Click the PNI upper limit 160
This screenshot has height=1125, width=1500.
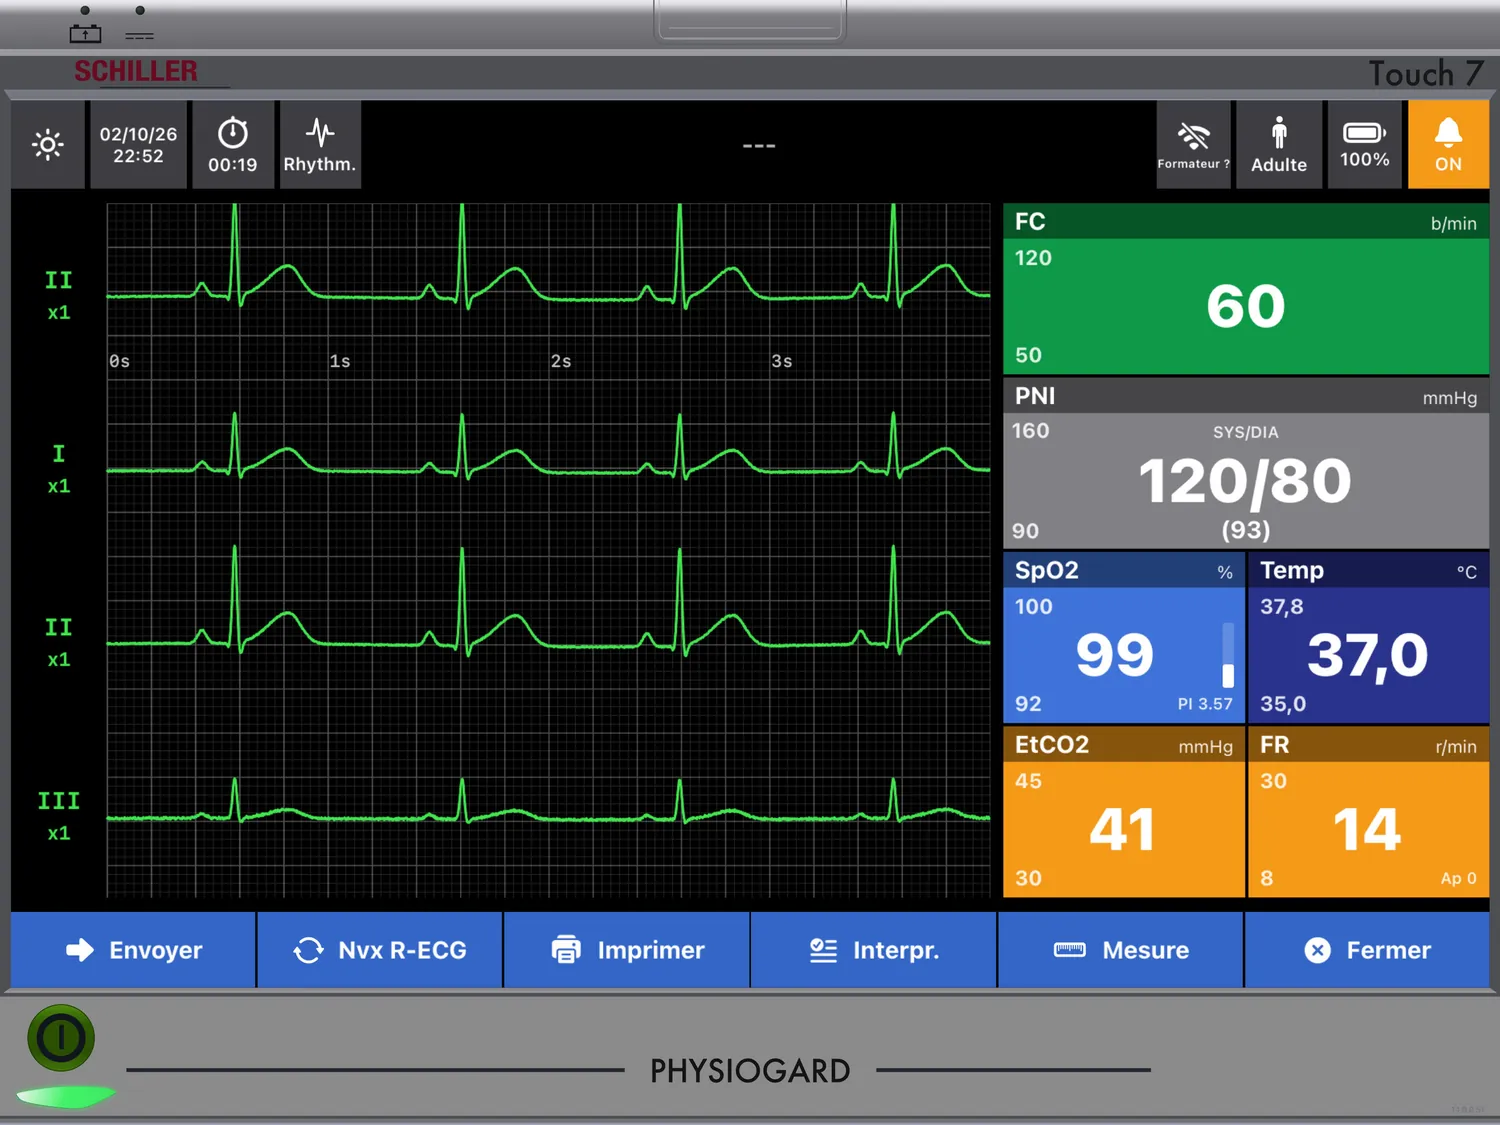point(1030,431)
